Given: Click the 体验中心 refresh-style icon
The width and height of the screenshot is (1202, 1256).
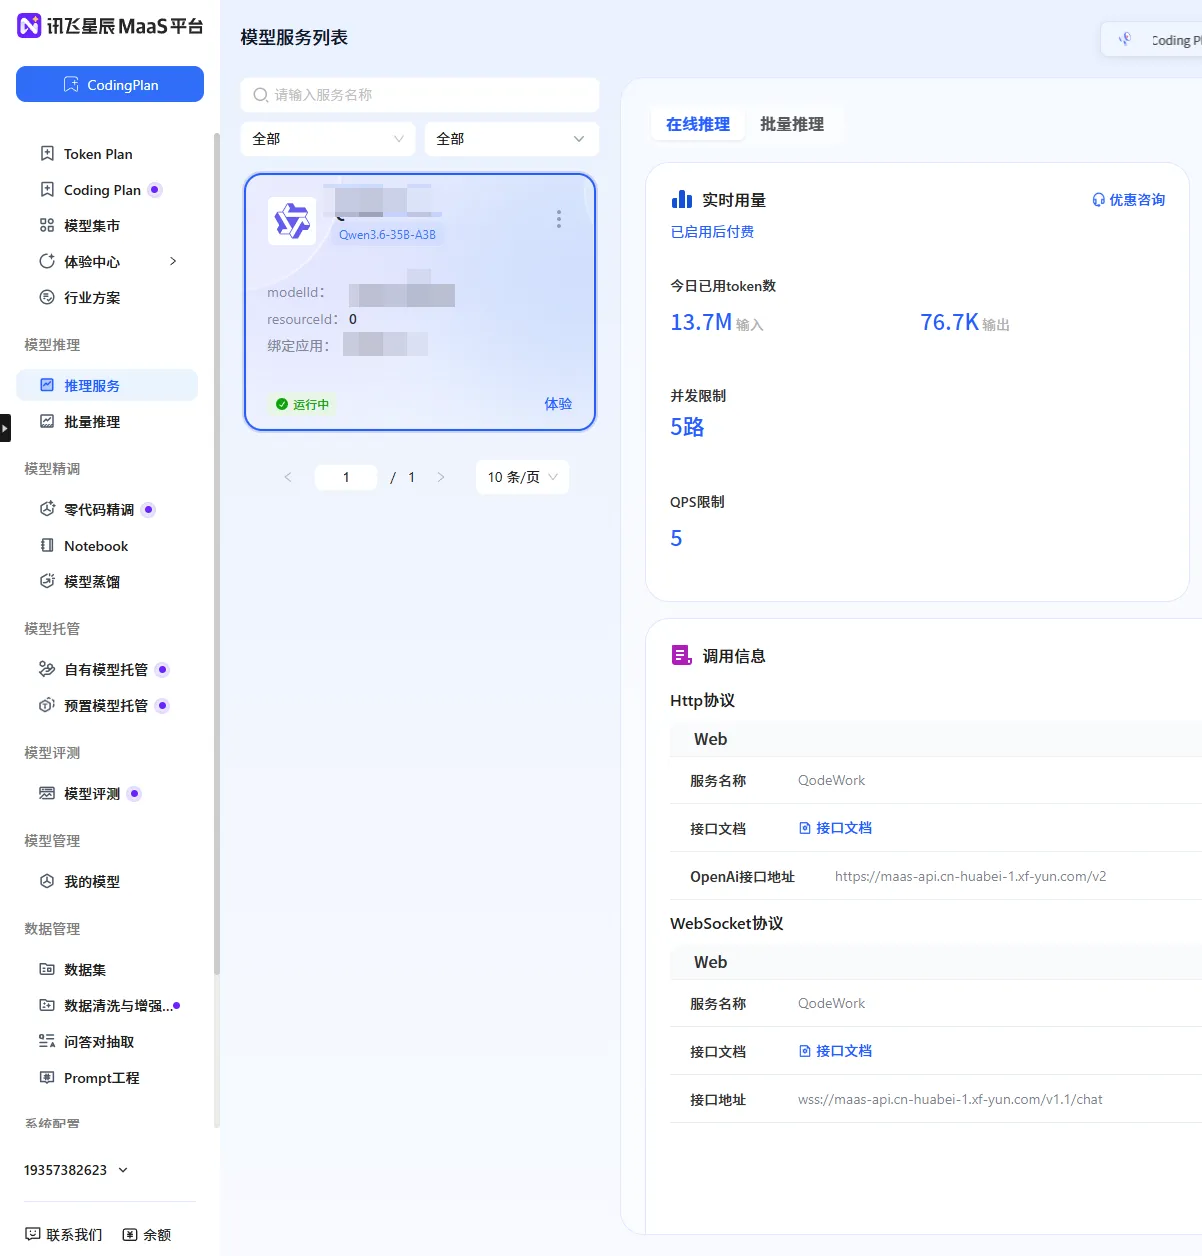Looking at the screenshot, I should 47,262.
